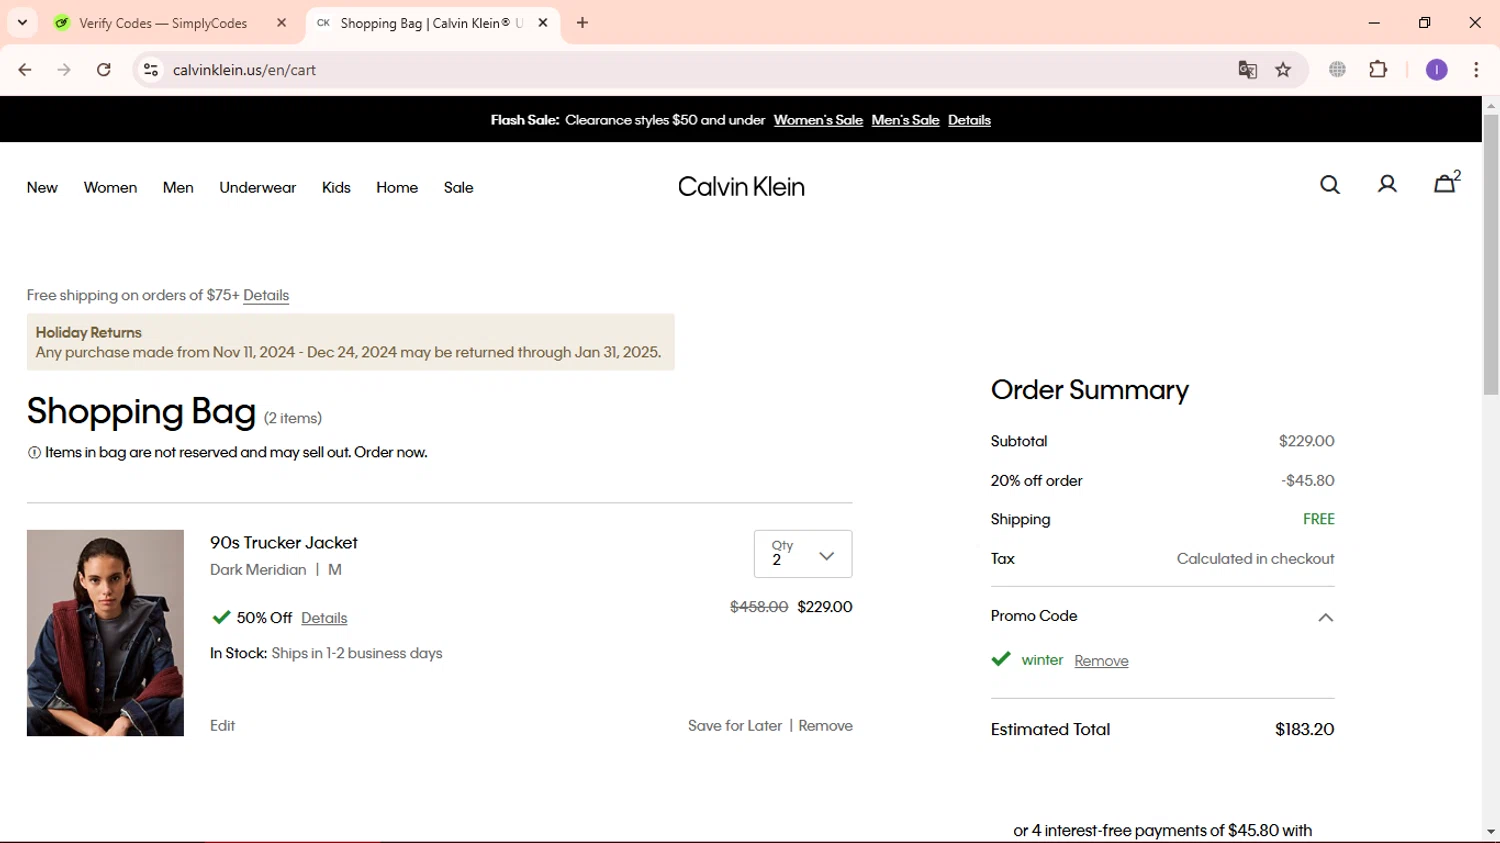Viewport: 1500px width, 843px height.
Task: Remove the 90s Trucker Jacket from bag
Action: tap(825, 726)
